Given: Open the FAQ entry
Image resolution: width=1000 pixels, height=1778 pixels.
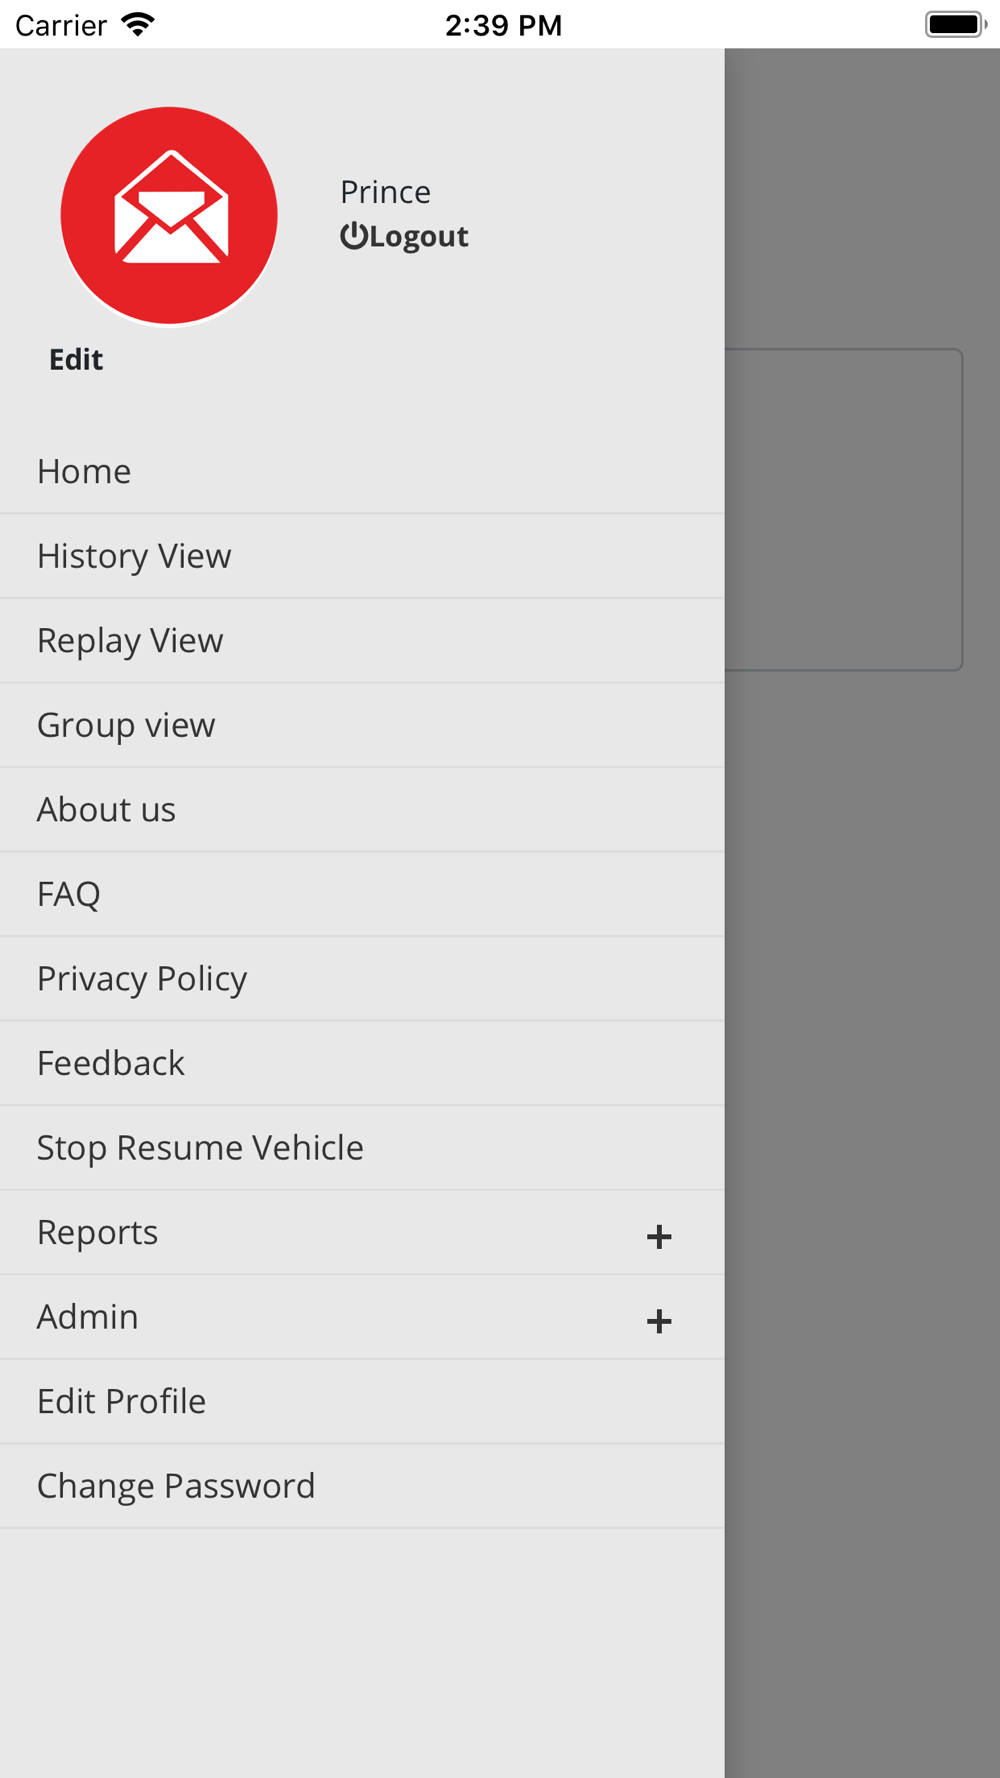Looking at the screenshot, I should point(362,894).
